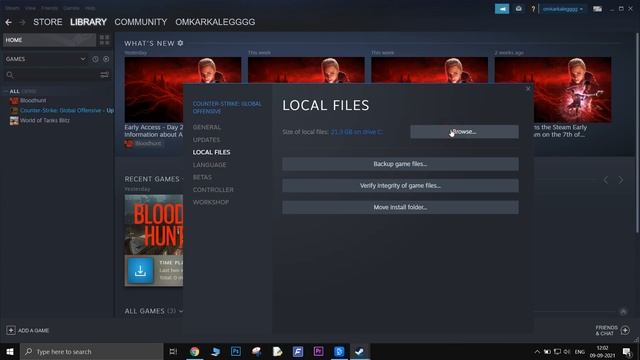
Task: Open Premiere Pro from taskbar
Action: click(x=318, y=351)
